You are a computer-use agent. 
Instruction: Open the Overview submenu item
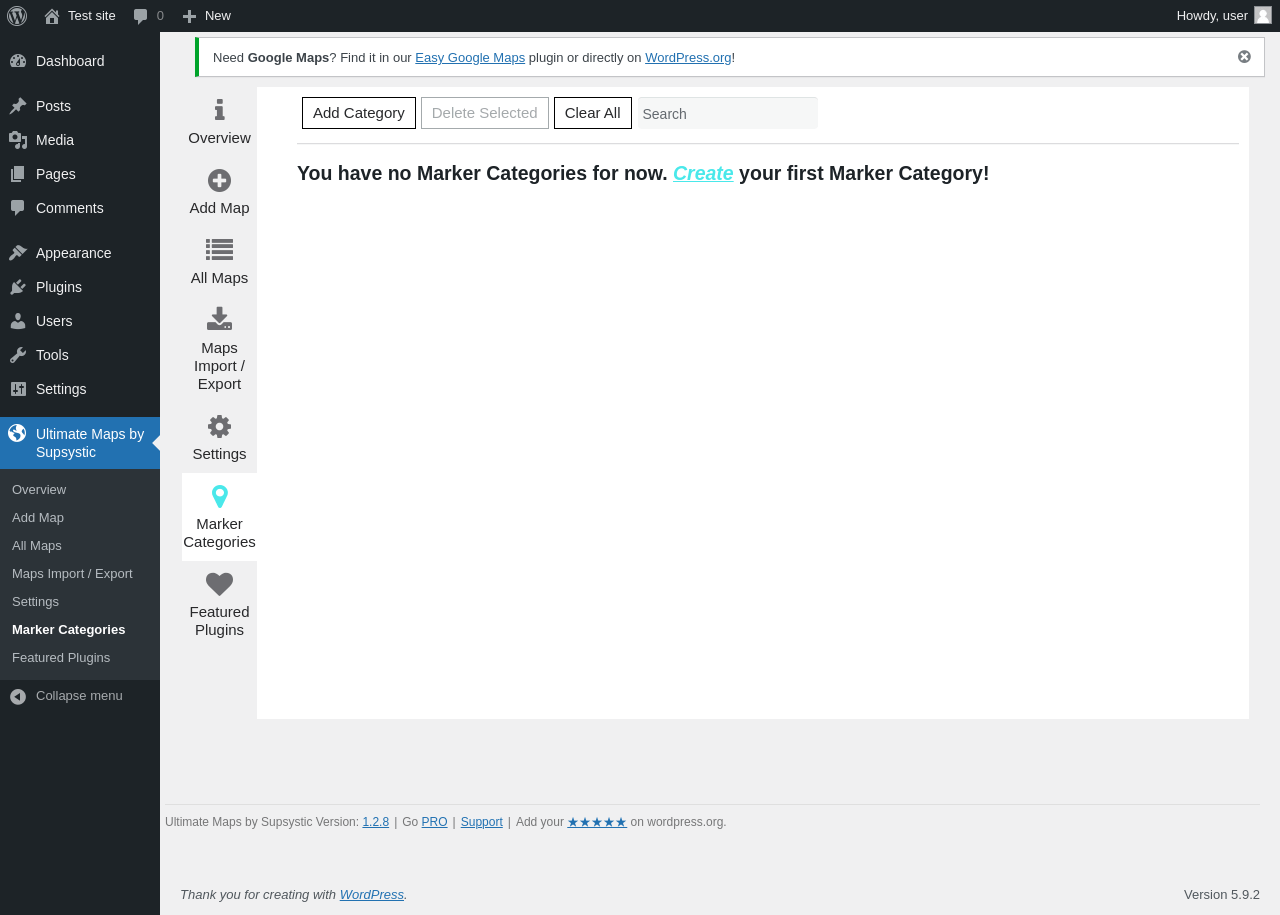tap(39, 490)
